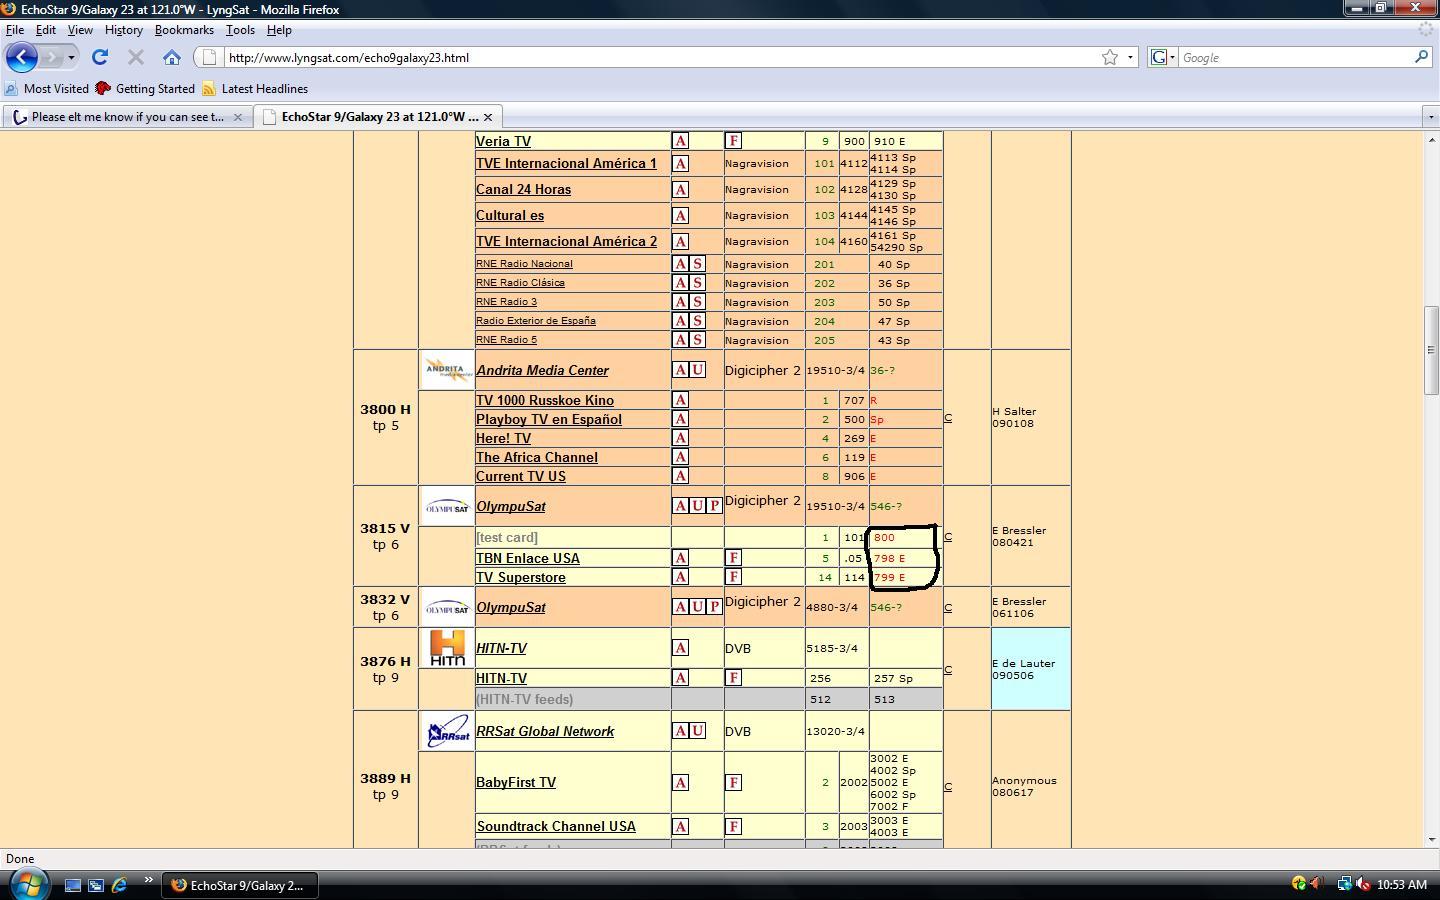This screenshot has width=1440, height=900.
Task: Click the C beam link in 3800 H row
Action: pyautogui.click(x=948, y=417)
